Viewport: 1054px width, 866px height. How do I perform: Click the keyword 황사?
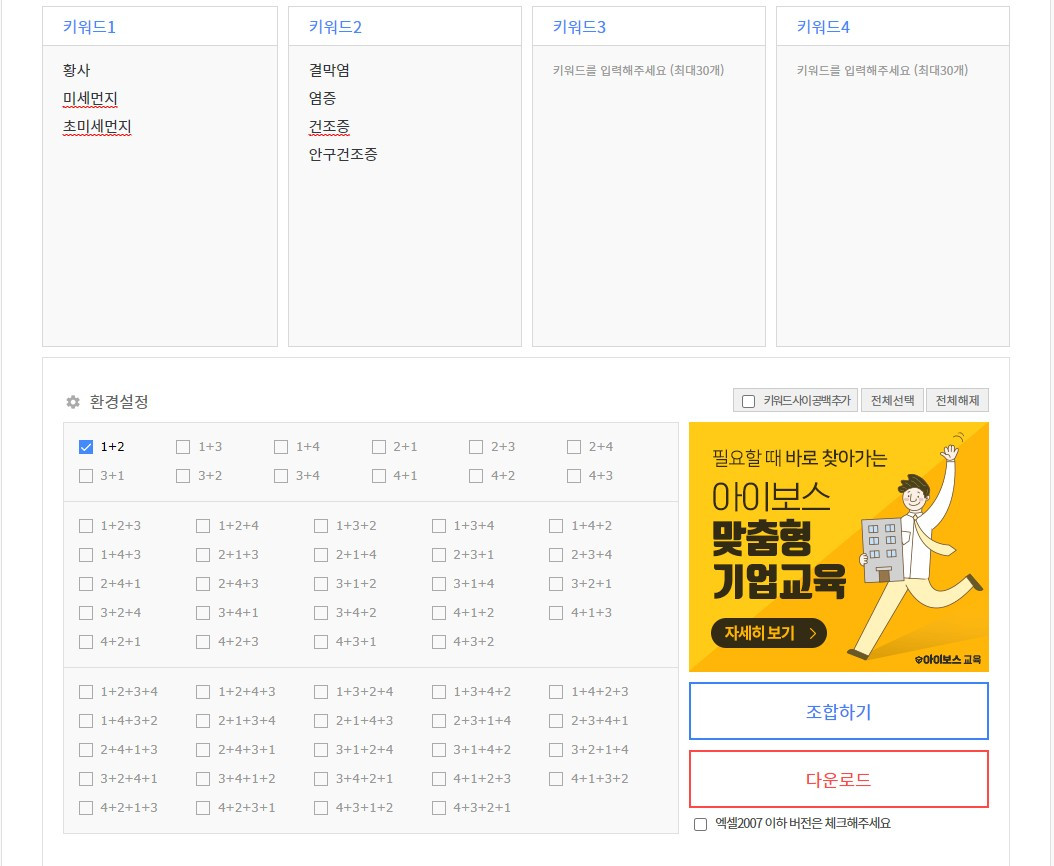[77, 71]
